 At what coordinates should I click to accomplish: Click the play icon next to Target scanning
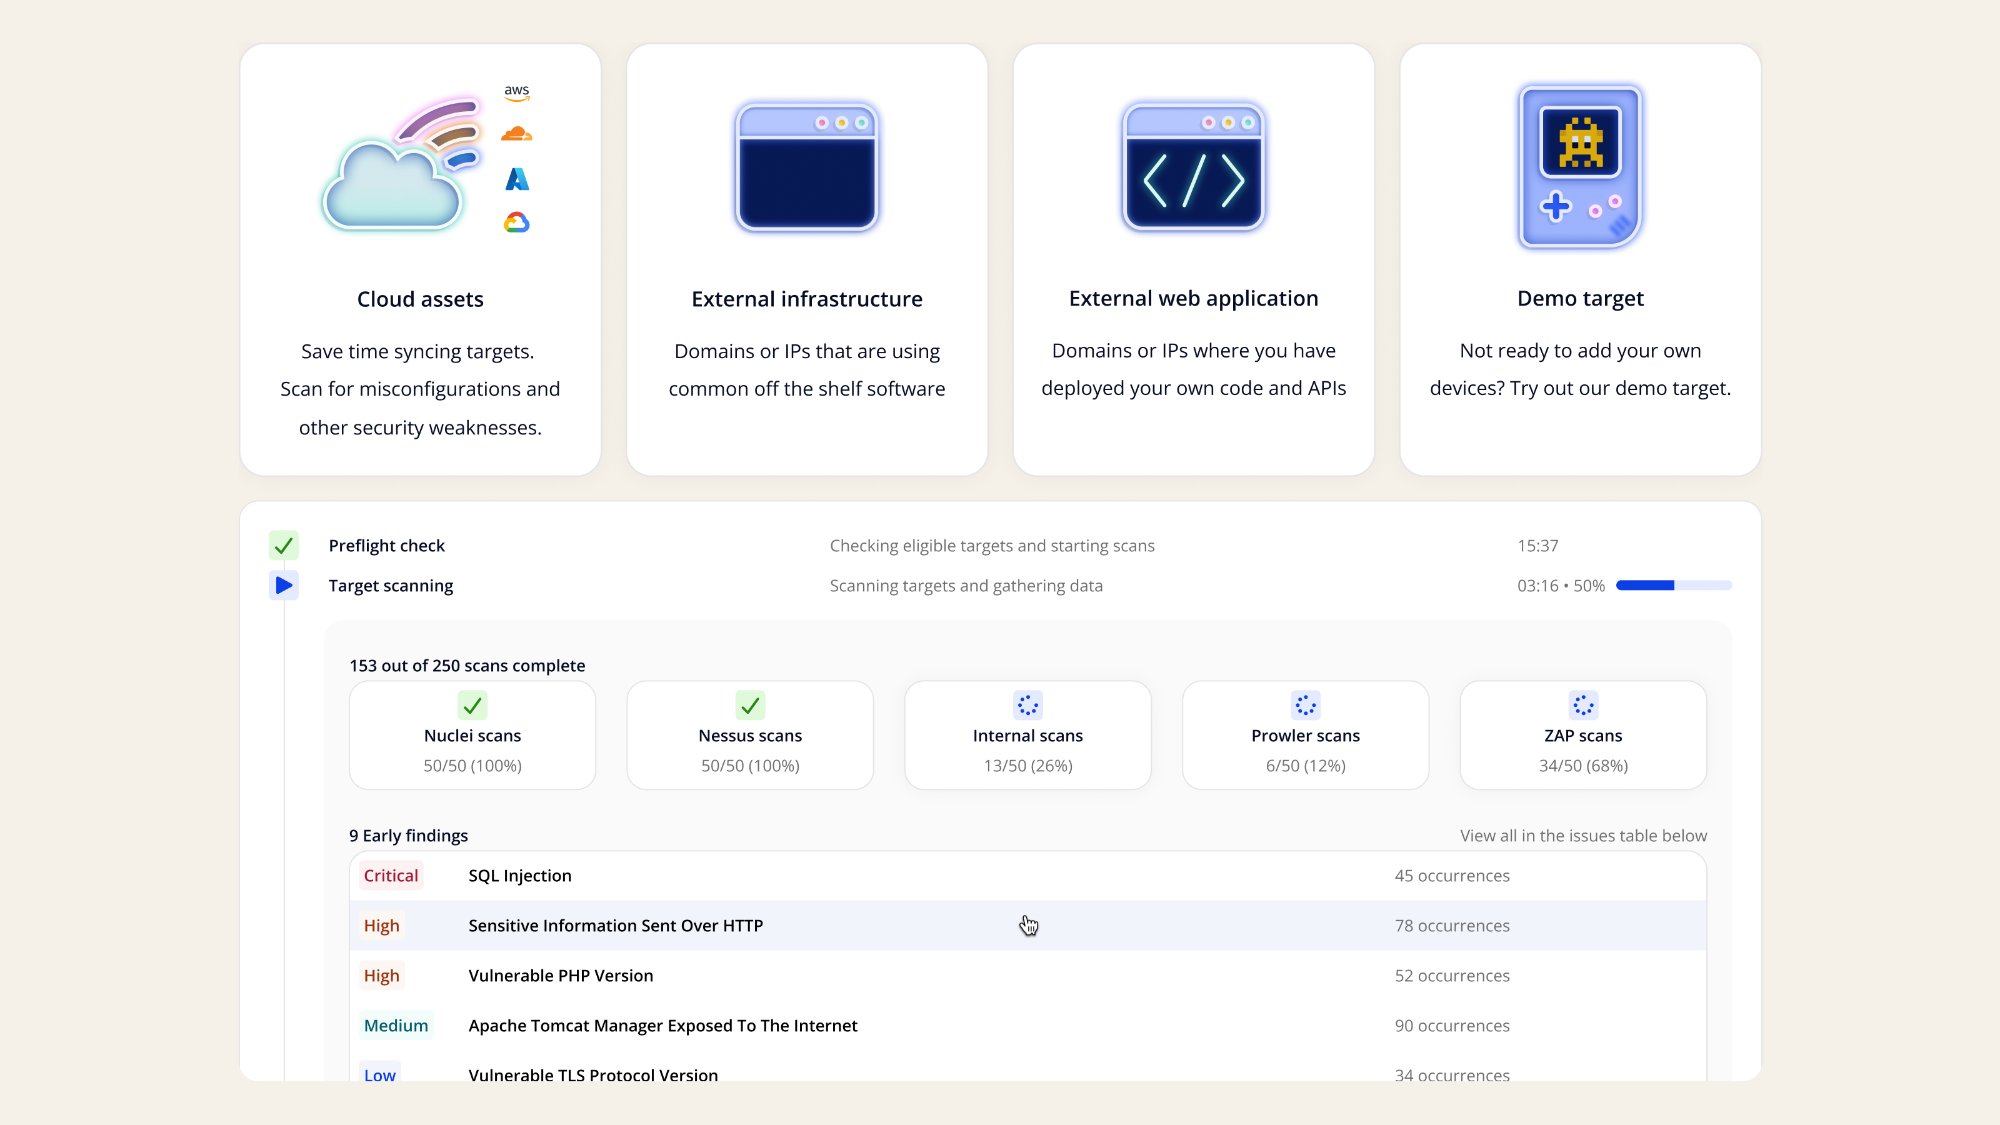coord(284,585)
